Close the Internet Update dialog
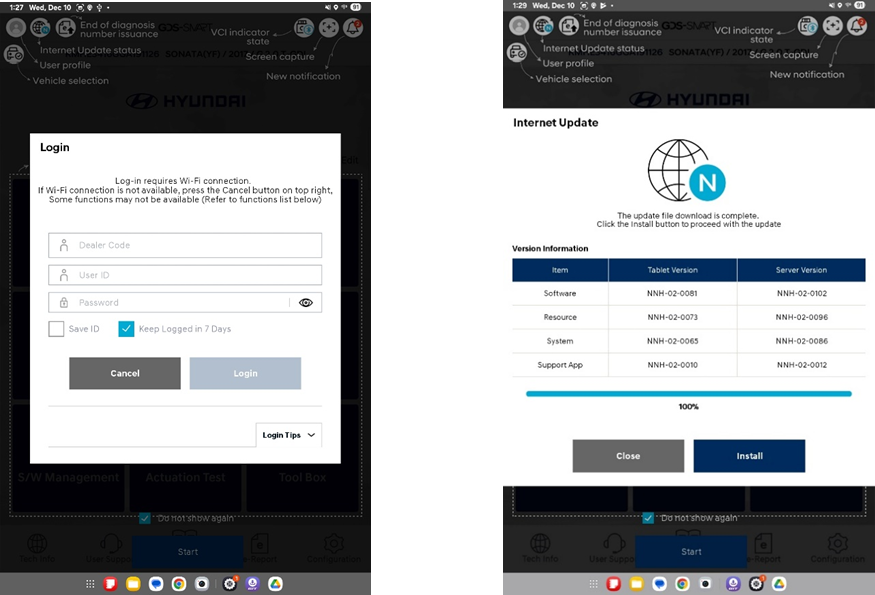875x595 pixels. point(628,456)
